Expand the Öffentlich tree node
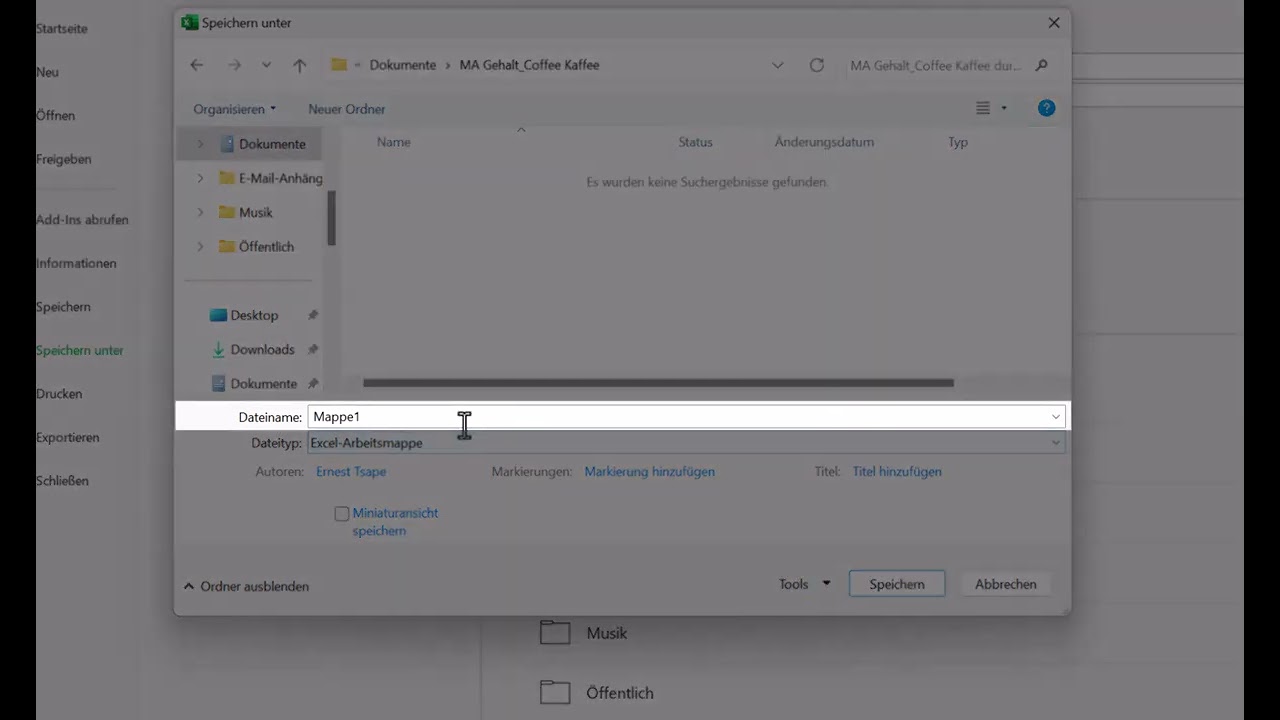 pos(200,246)
